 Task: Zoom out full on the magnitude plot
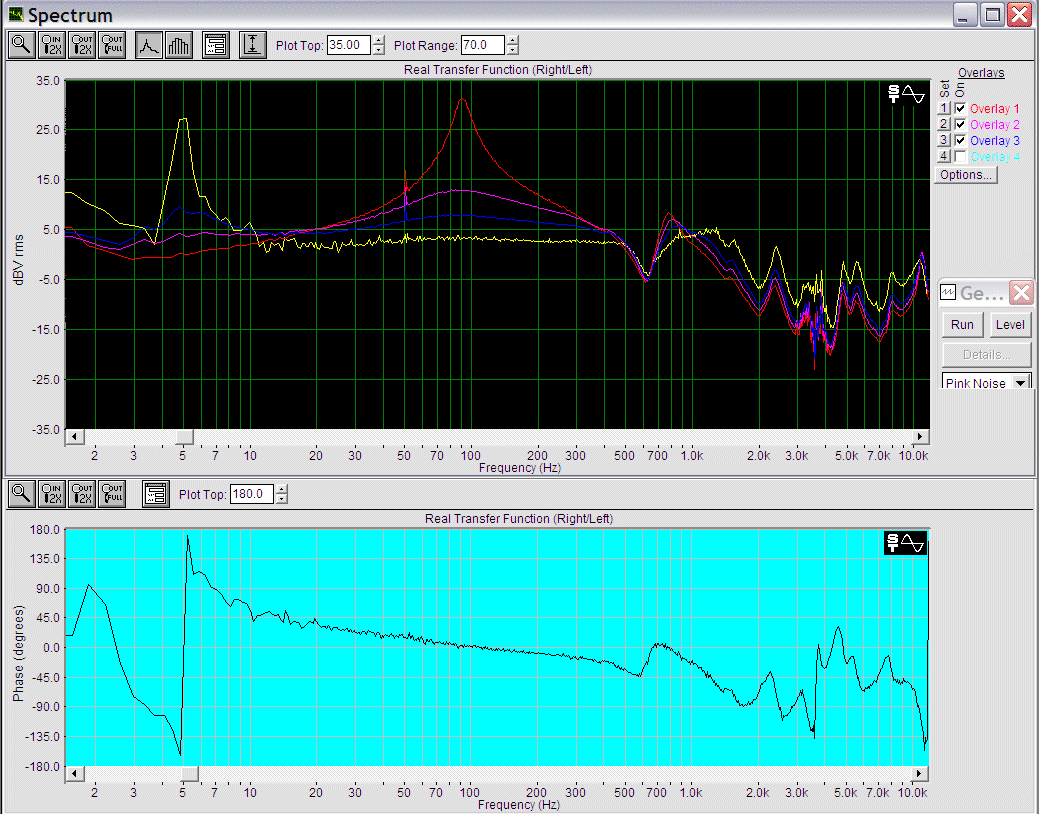tap(112, 45)
